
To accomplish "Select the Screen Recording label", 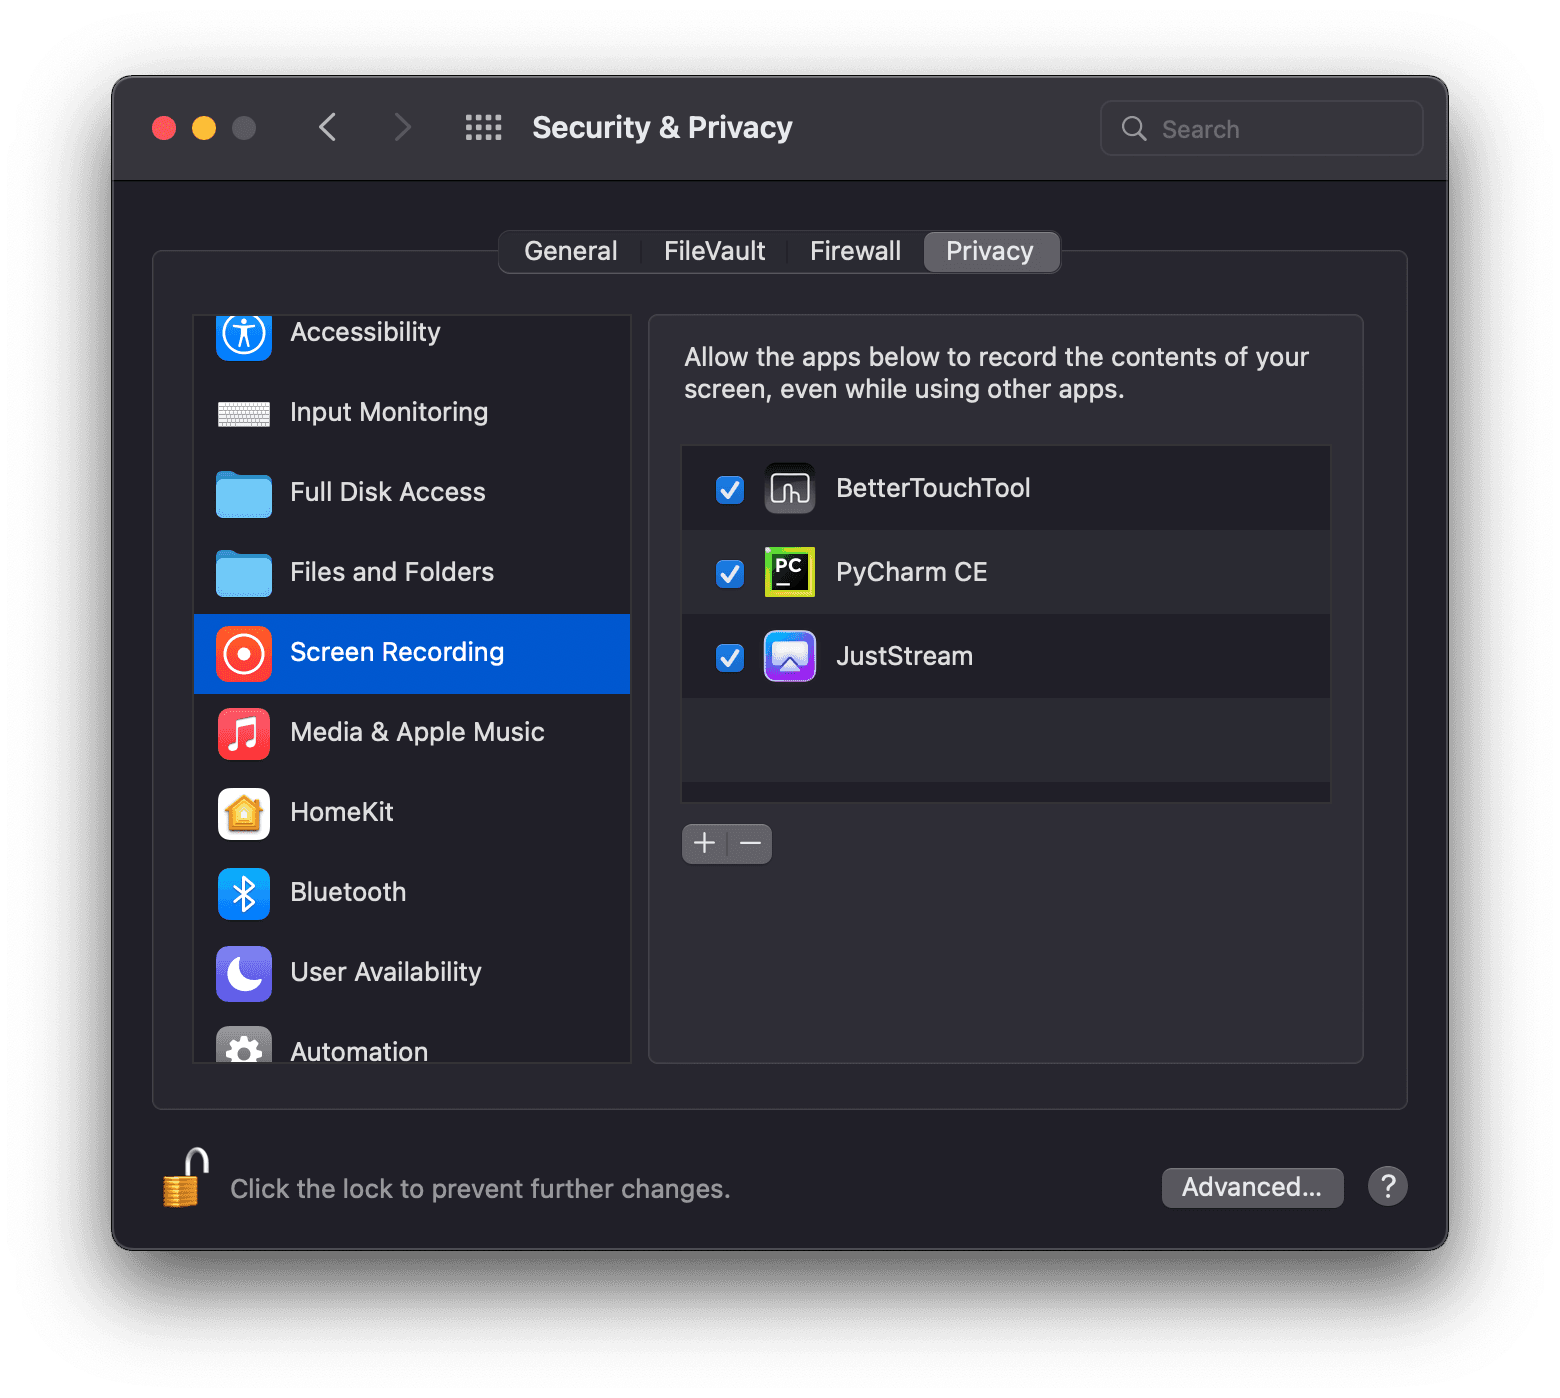I will (x=397, y=652).
